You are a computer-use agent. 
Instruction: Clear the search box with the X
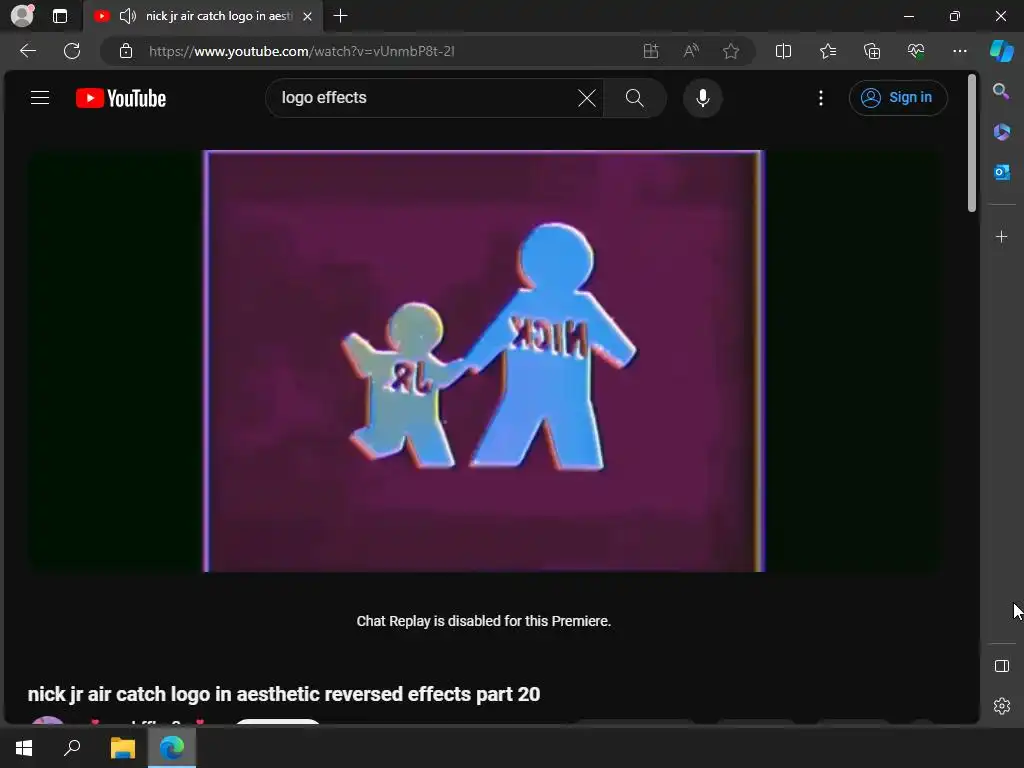(x=586, y=98)
